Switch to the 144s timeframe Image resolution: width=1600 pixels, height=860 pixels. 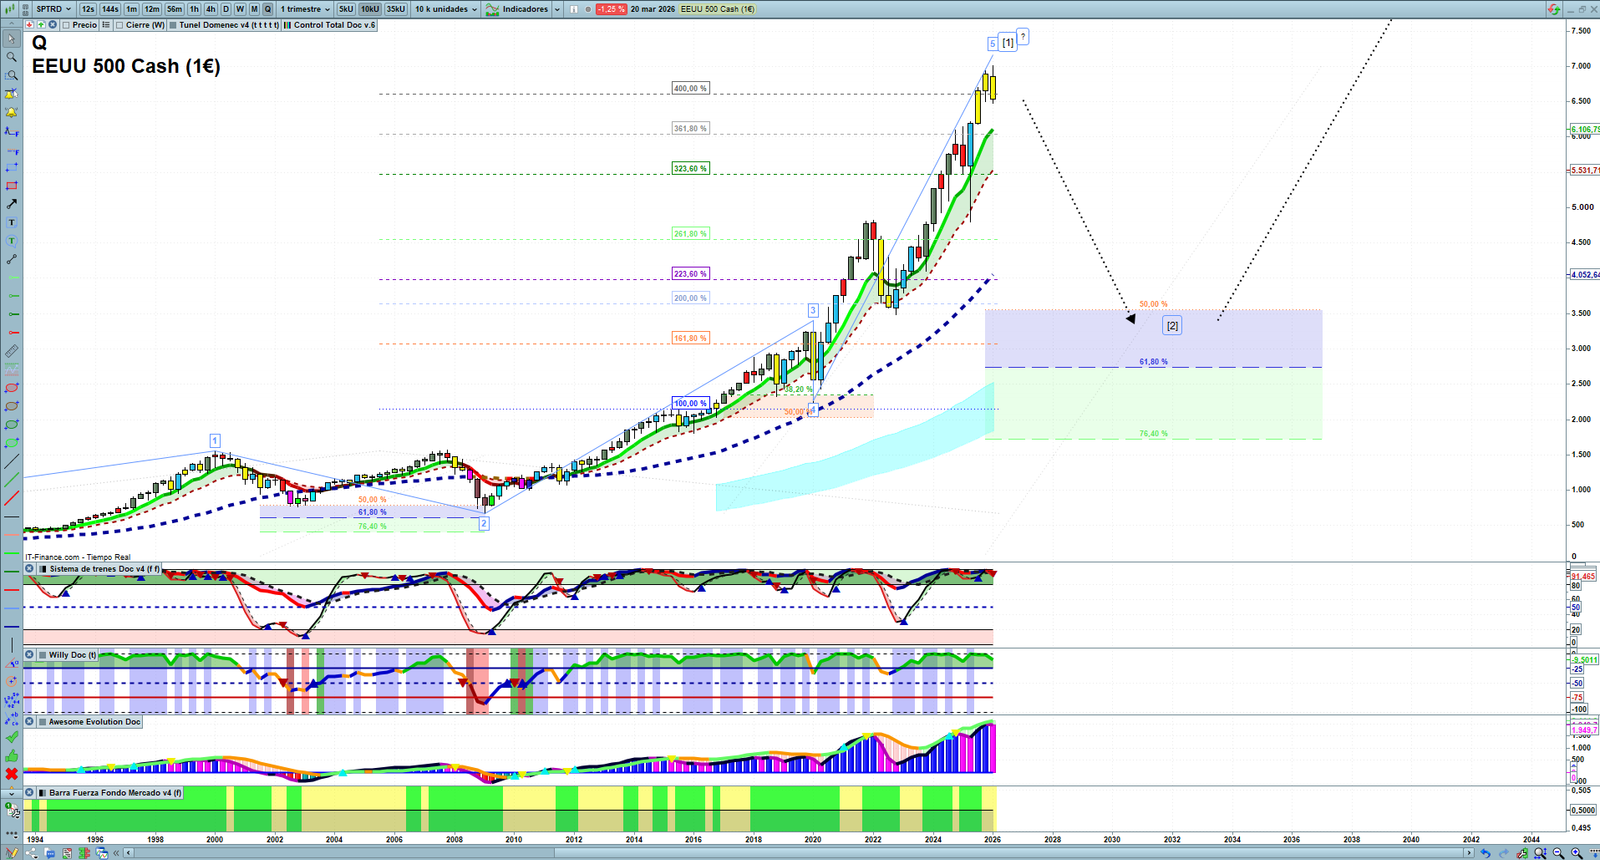coord(110,9)
